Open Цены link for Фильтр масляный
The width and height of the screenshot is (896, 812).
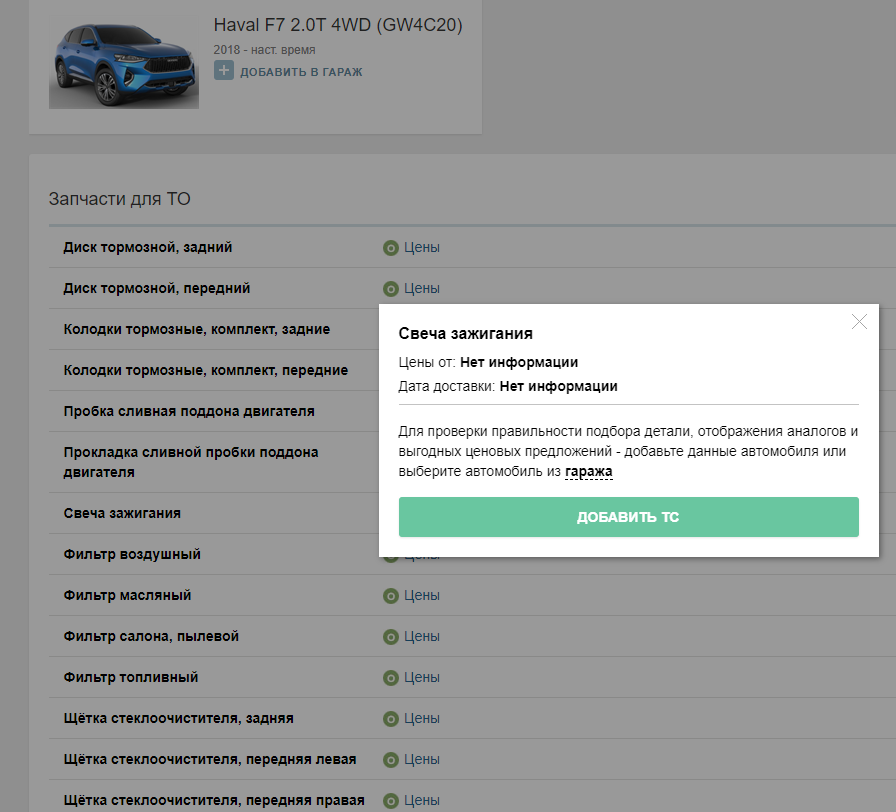click(422, 595)
